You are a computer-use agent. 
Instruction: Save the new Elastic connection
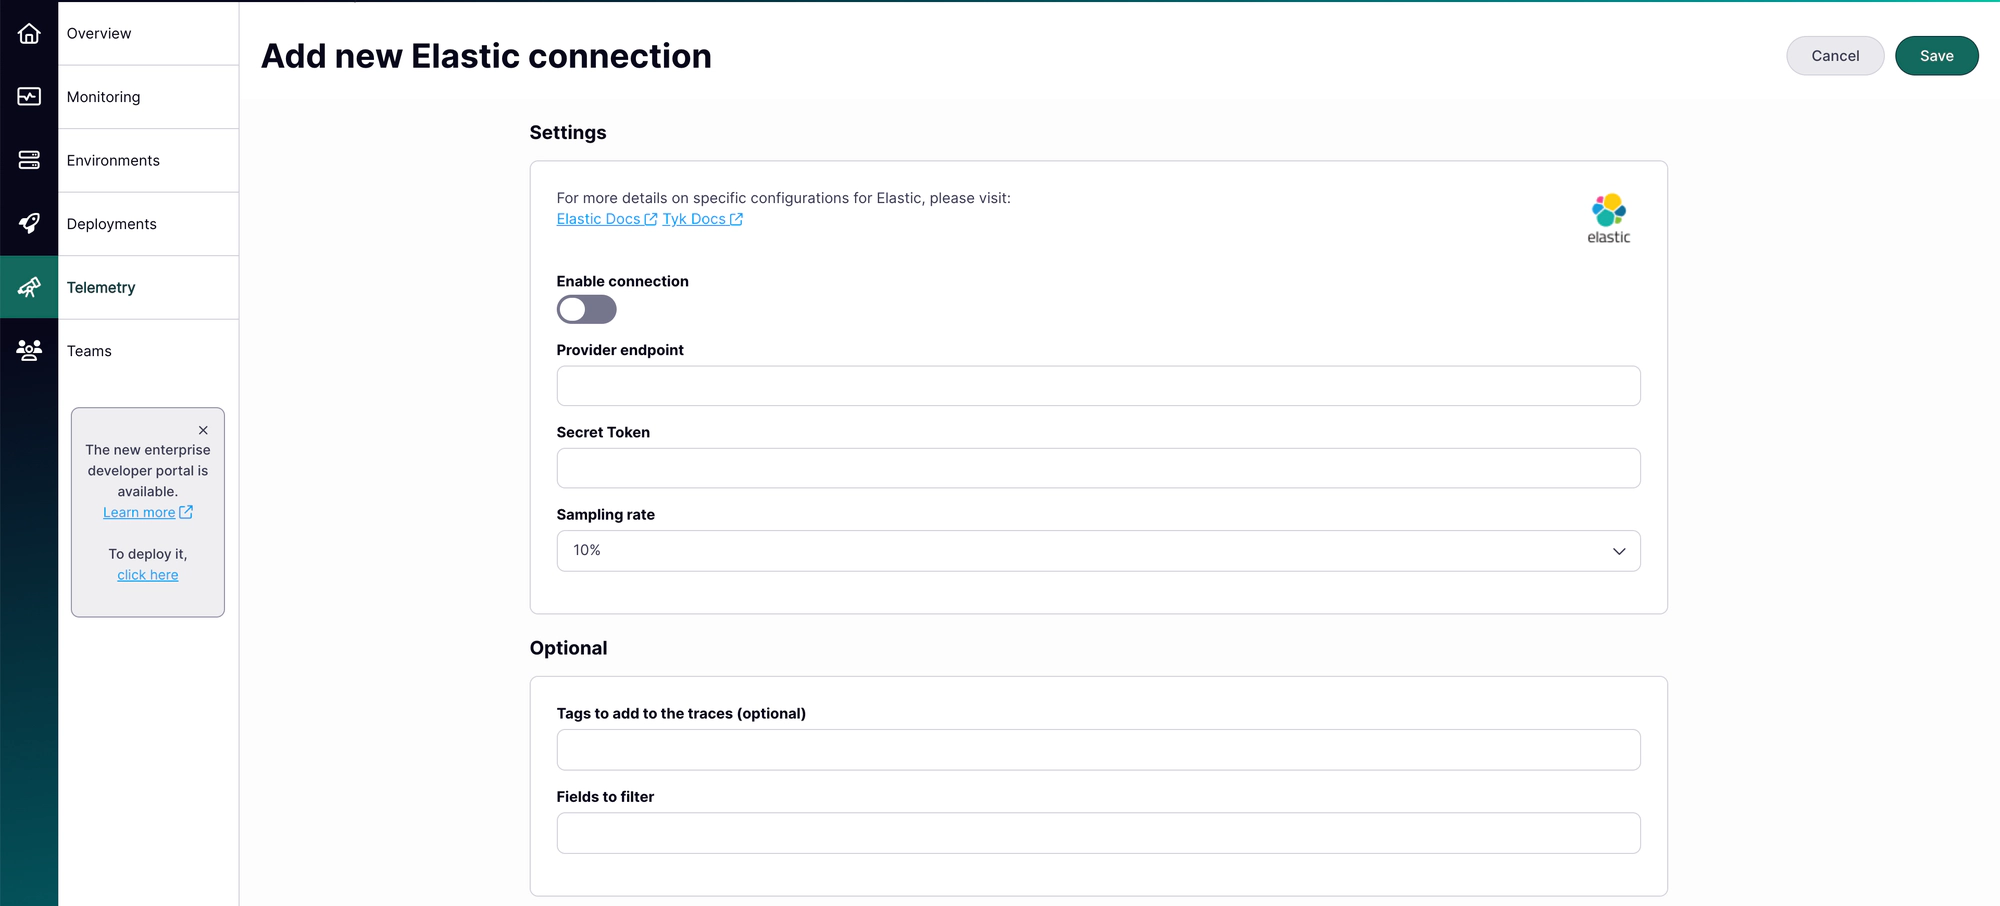1936,55
